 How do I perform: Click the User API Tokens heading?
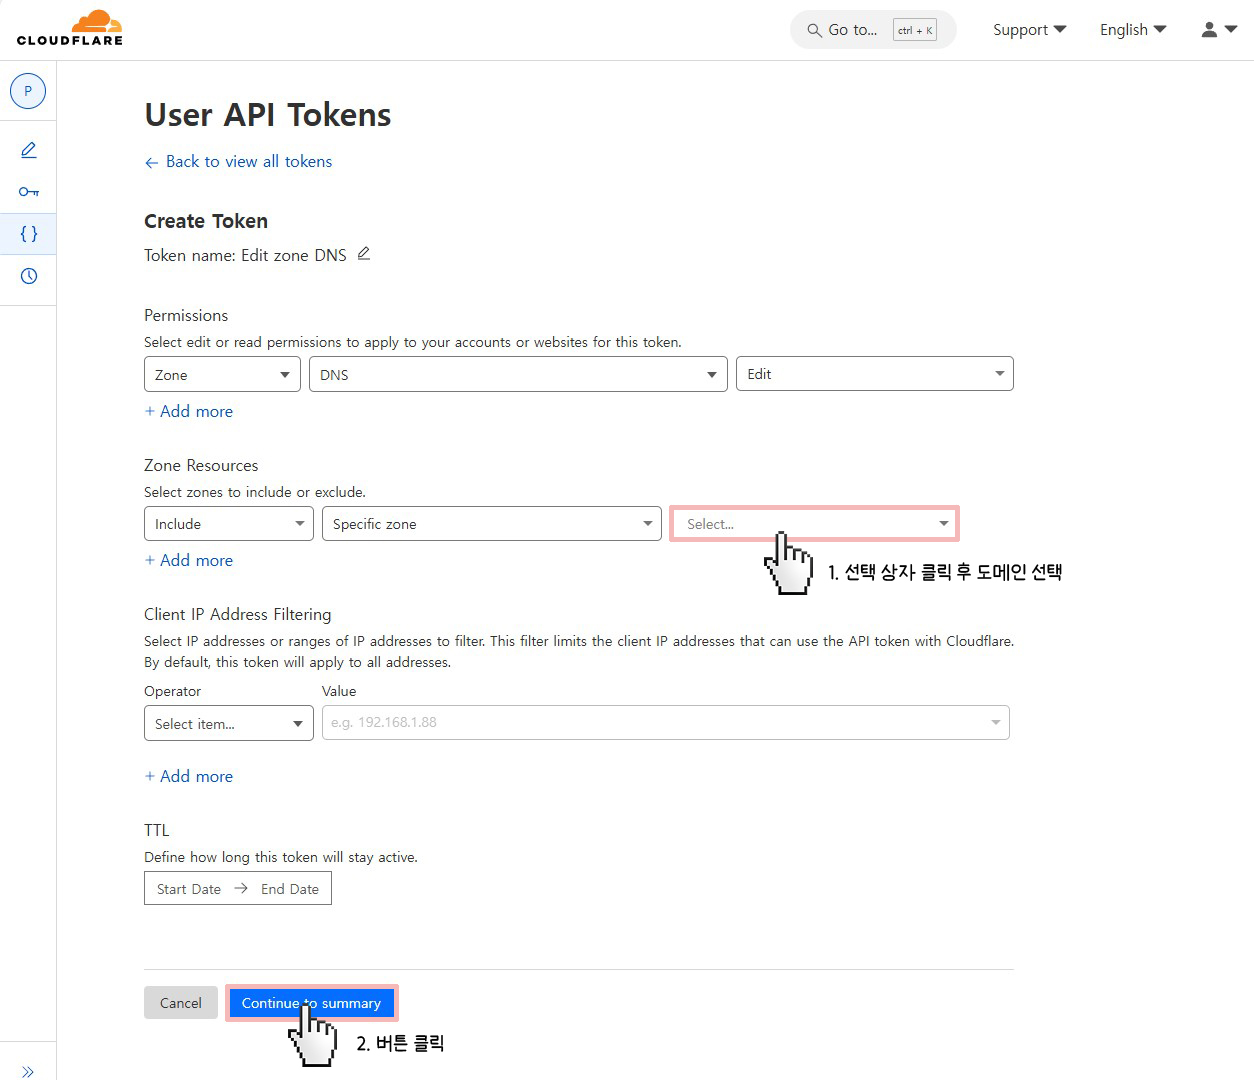[268, 115]
